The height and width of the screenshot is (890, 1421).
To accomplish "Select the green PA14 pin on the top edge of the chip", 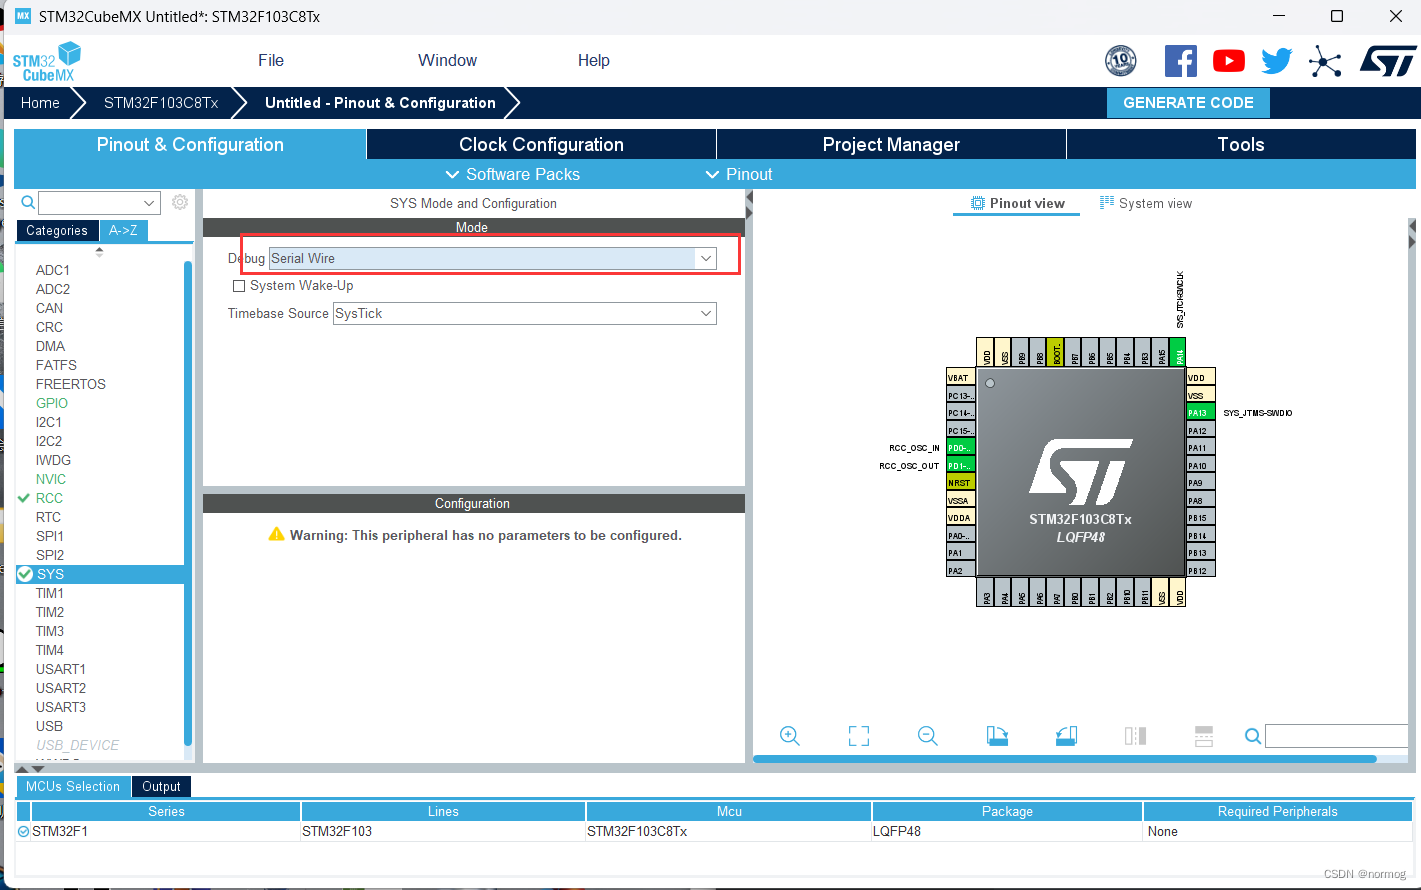I will tap(1178, 352).
